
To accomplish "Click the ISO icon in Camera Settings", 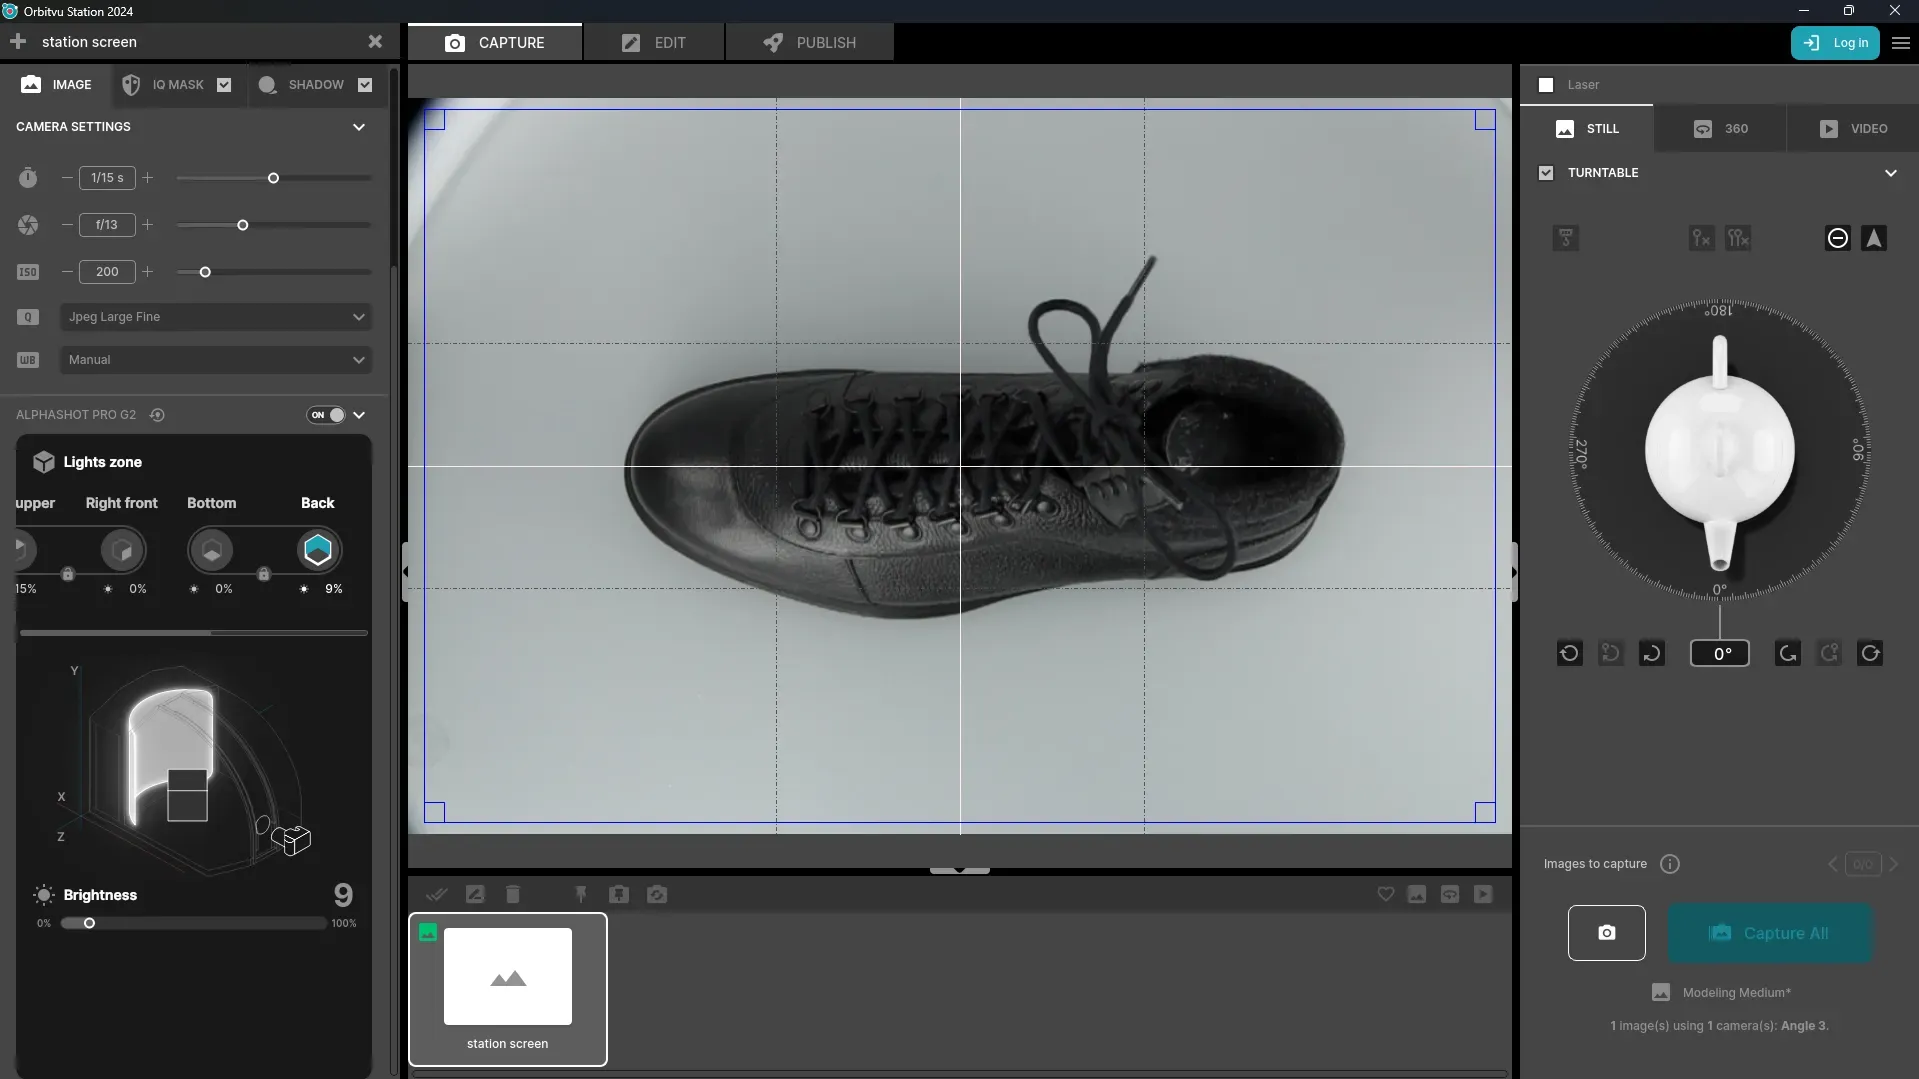I will [x=28, y=271].
